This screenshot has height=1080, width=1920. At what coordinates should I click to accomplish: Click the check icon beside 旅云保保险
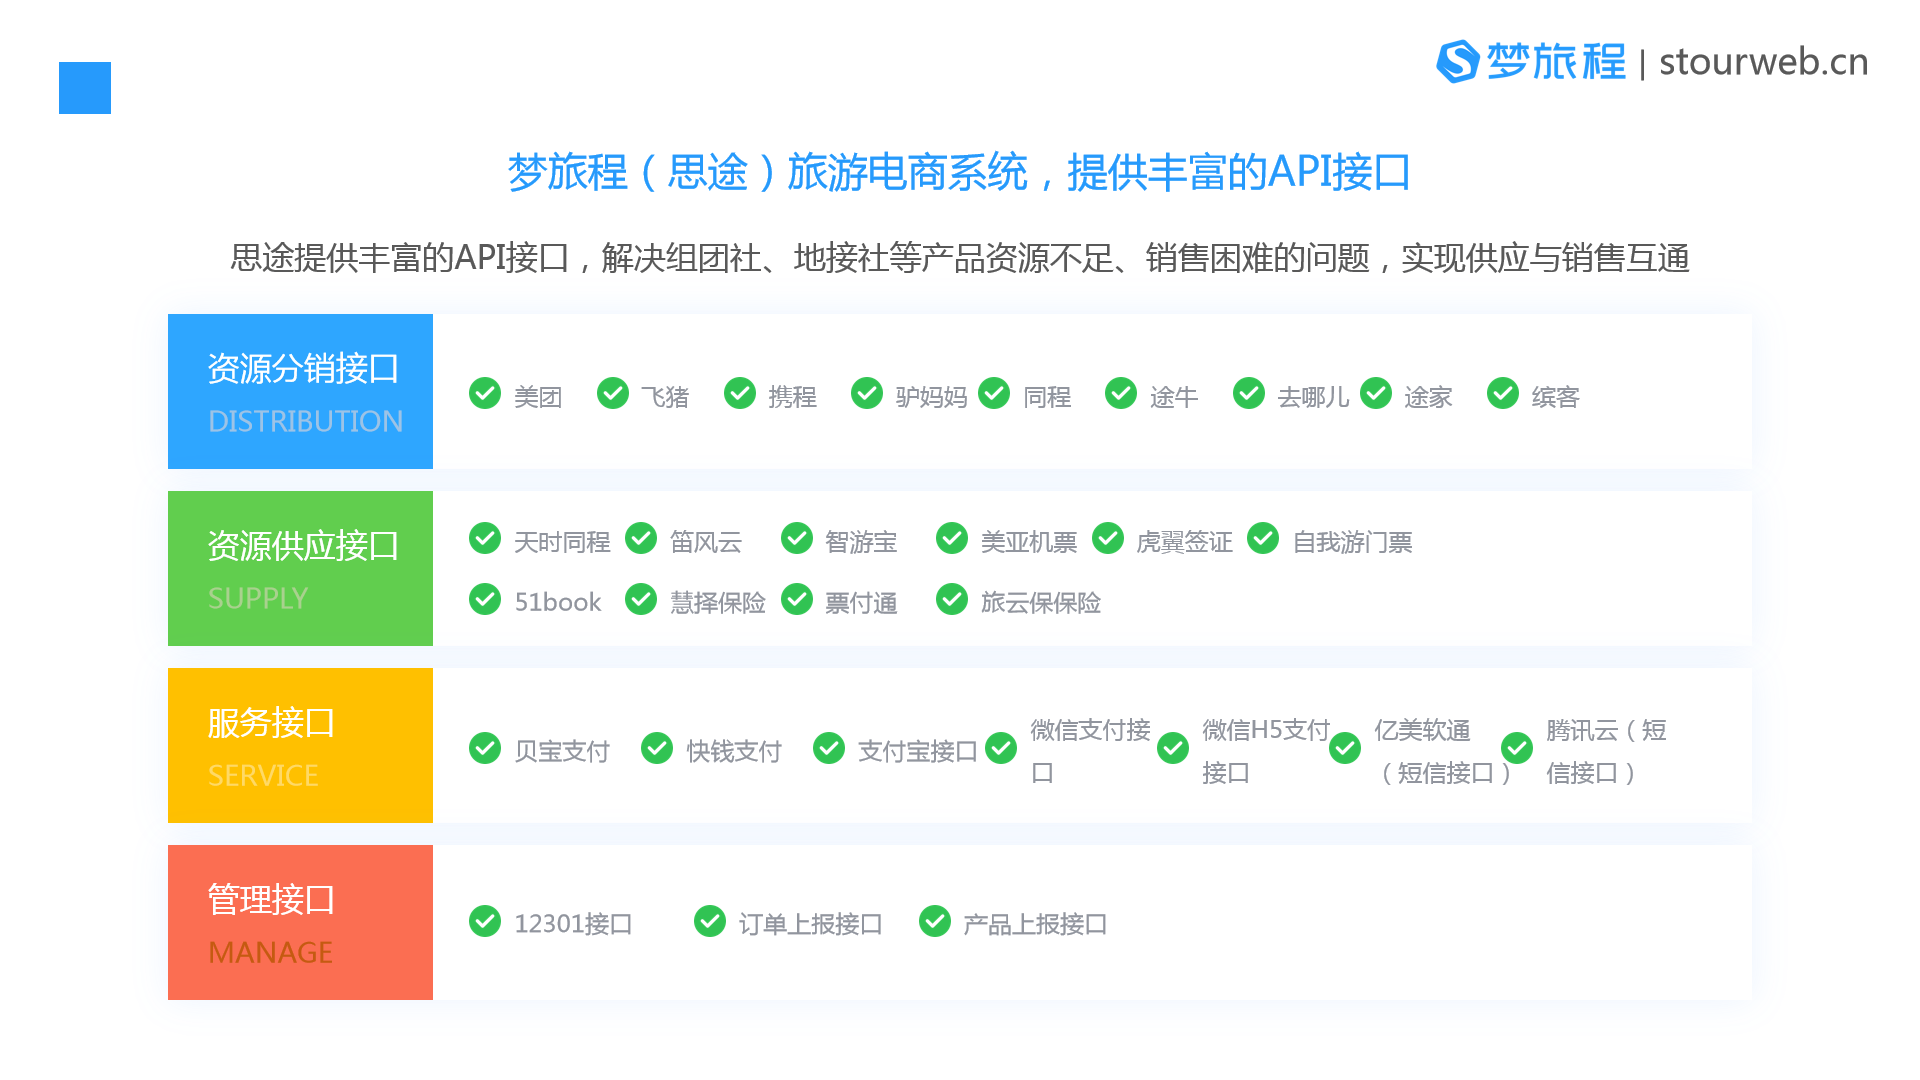click(952, 600)
